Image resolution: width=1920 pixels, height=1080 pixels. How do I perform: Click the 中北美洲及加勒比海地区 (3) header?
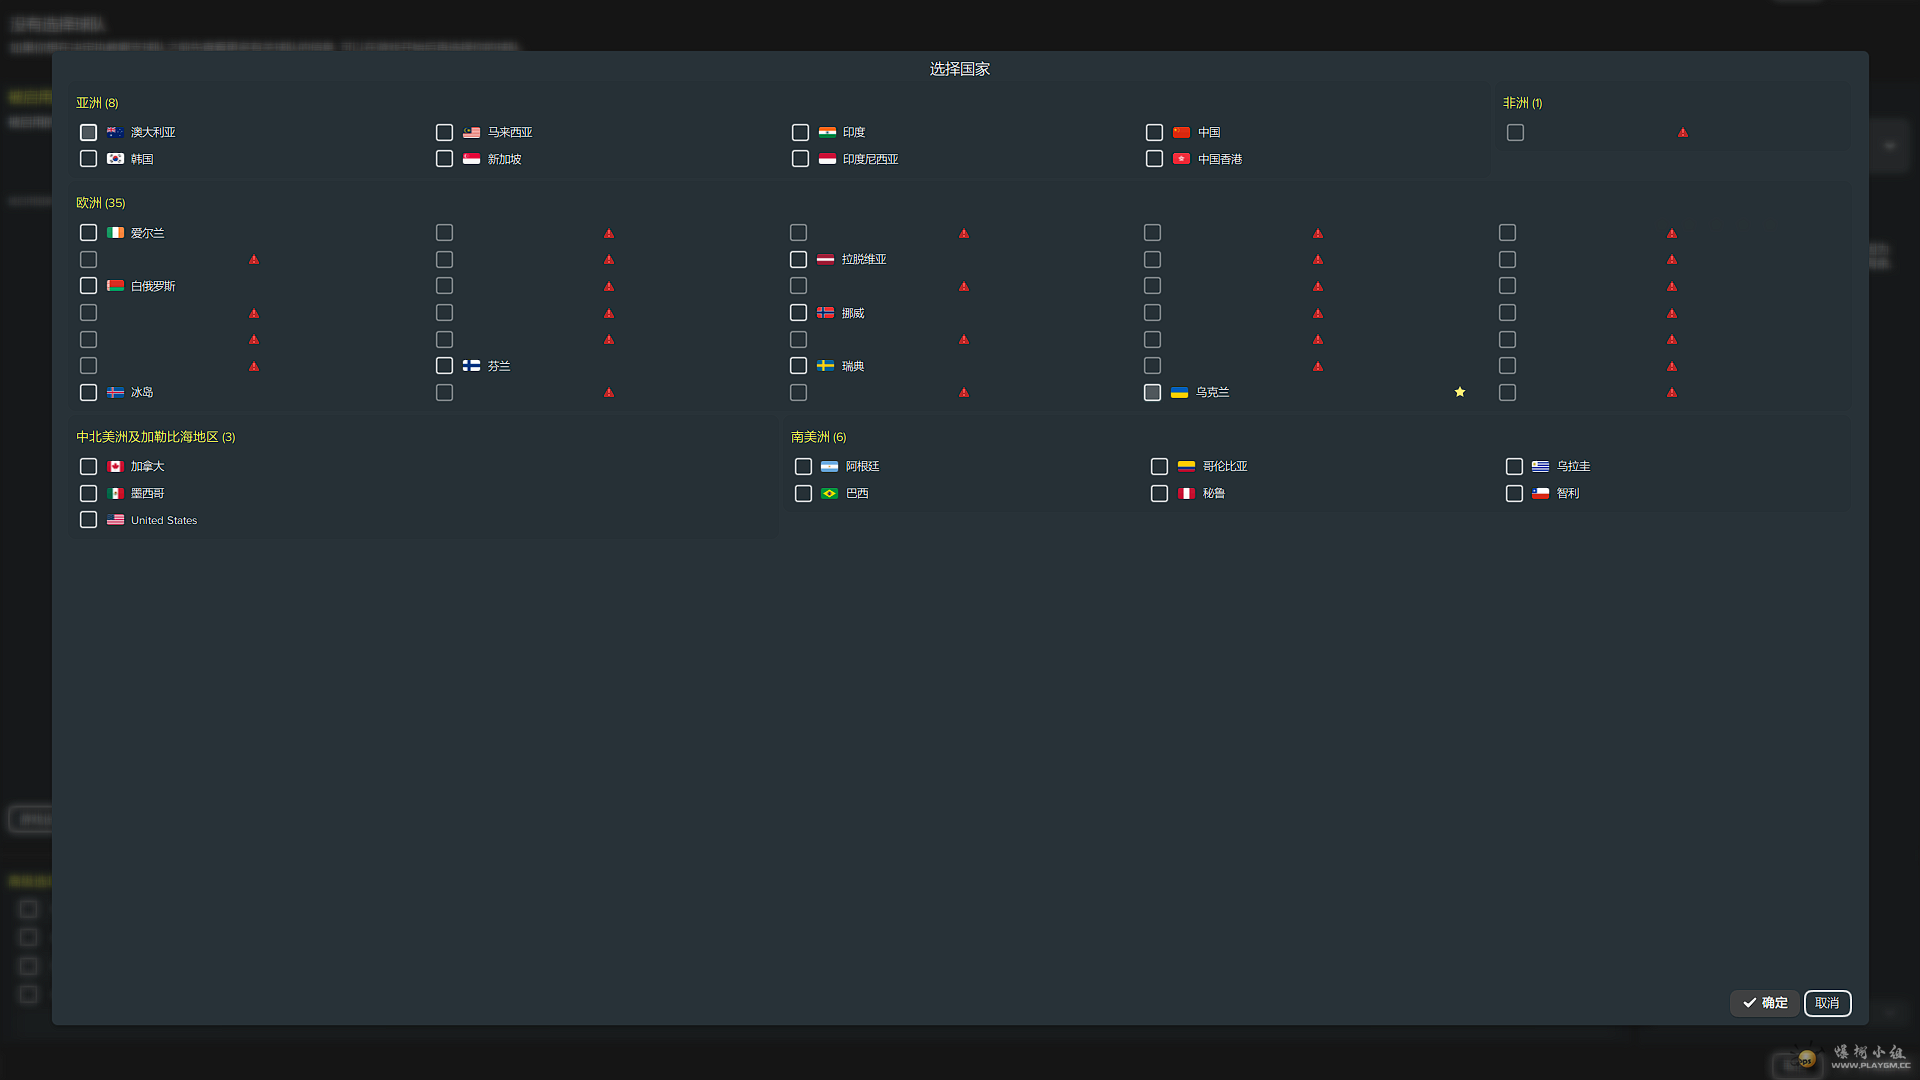pyautogui.click(x=156, y=437)
